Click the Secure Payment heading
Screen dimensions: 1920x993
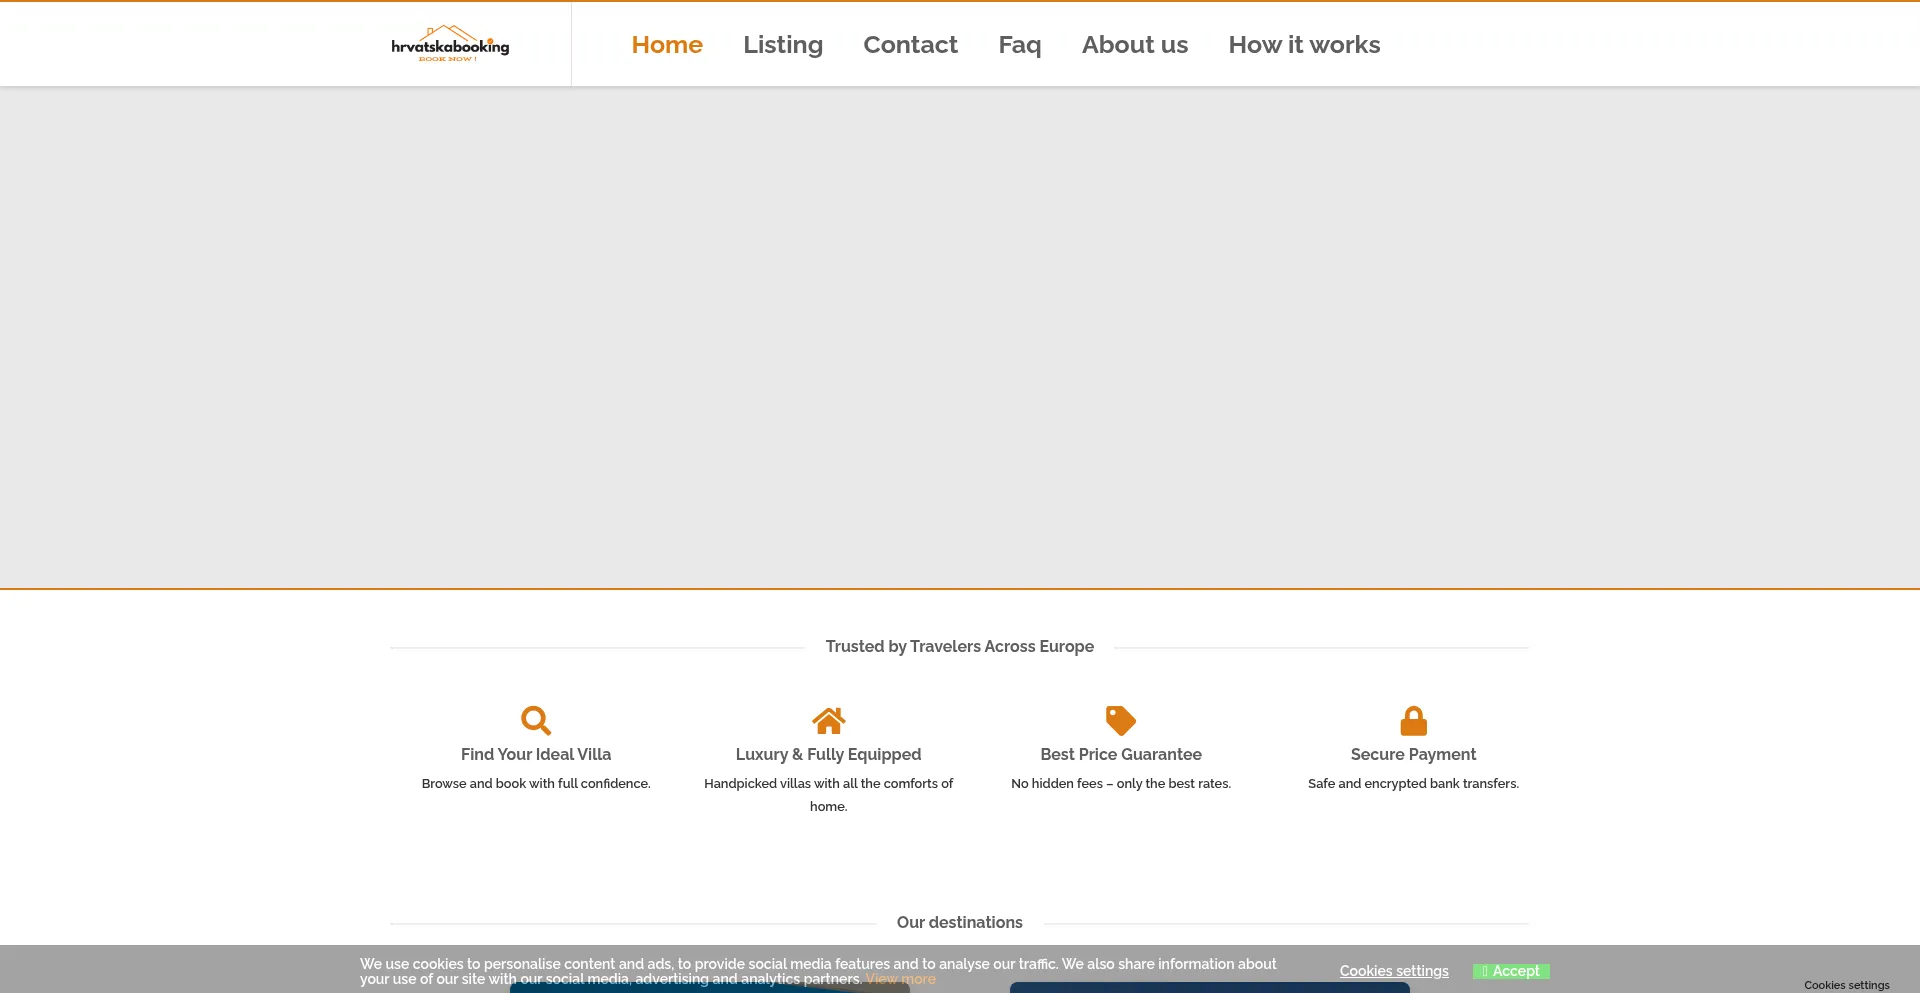click(1413, 754)
